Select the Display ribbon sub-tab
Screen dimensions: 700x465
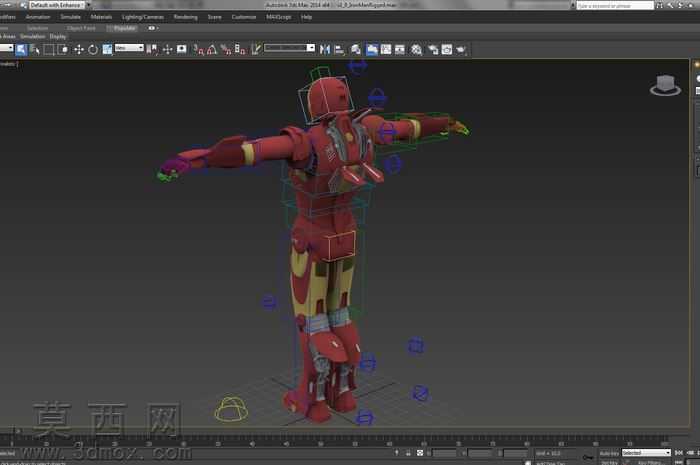pos(58,37)
